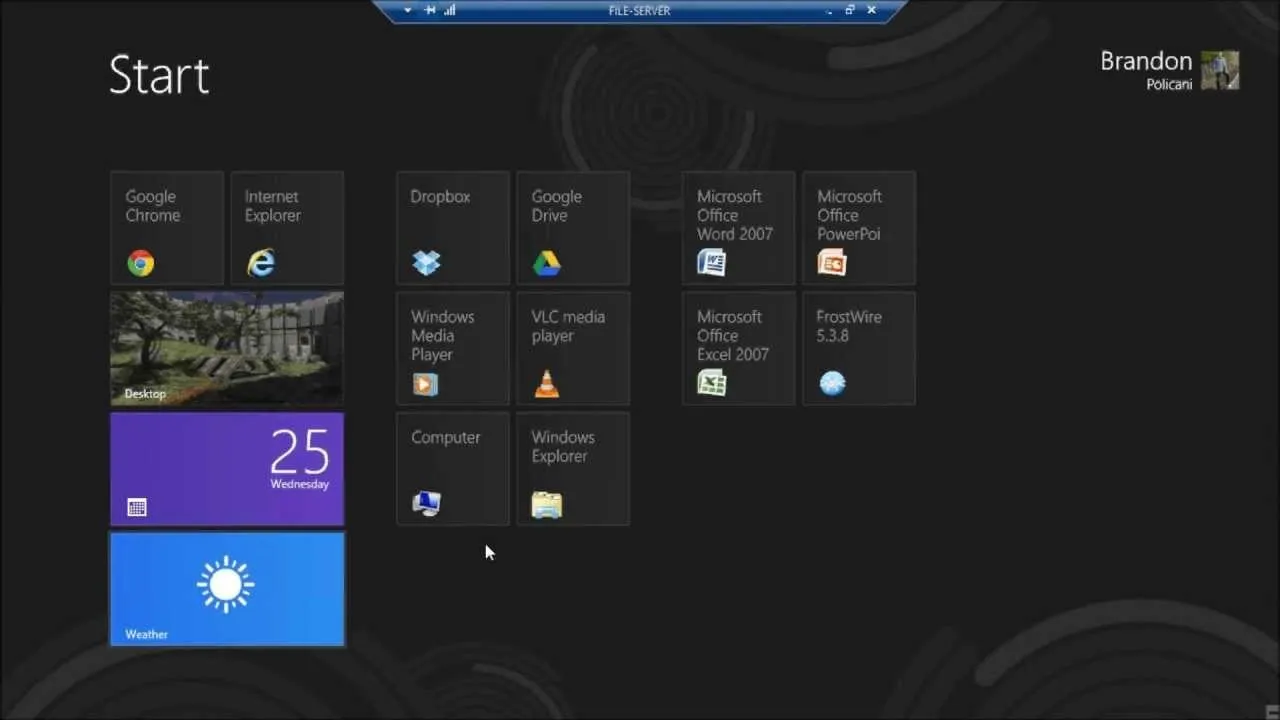
Task: Start VLC media player from its tile
Action: point(573,348)
